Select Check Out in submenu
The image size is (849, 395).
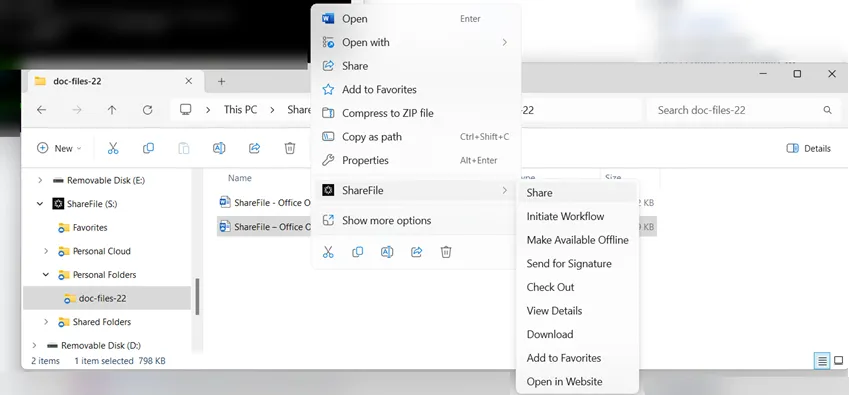click(577, 287)
